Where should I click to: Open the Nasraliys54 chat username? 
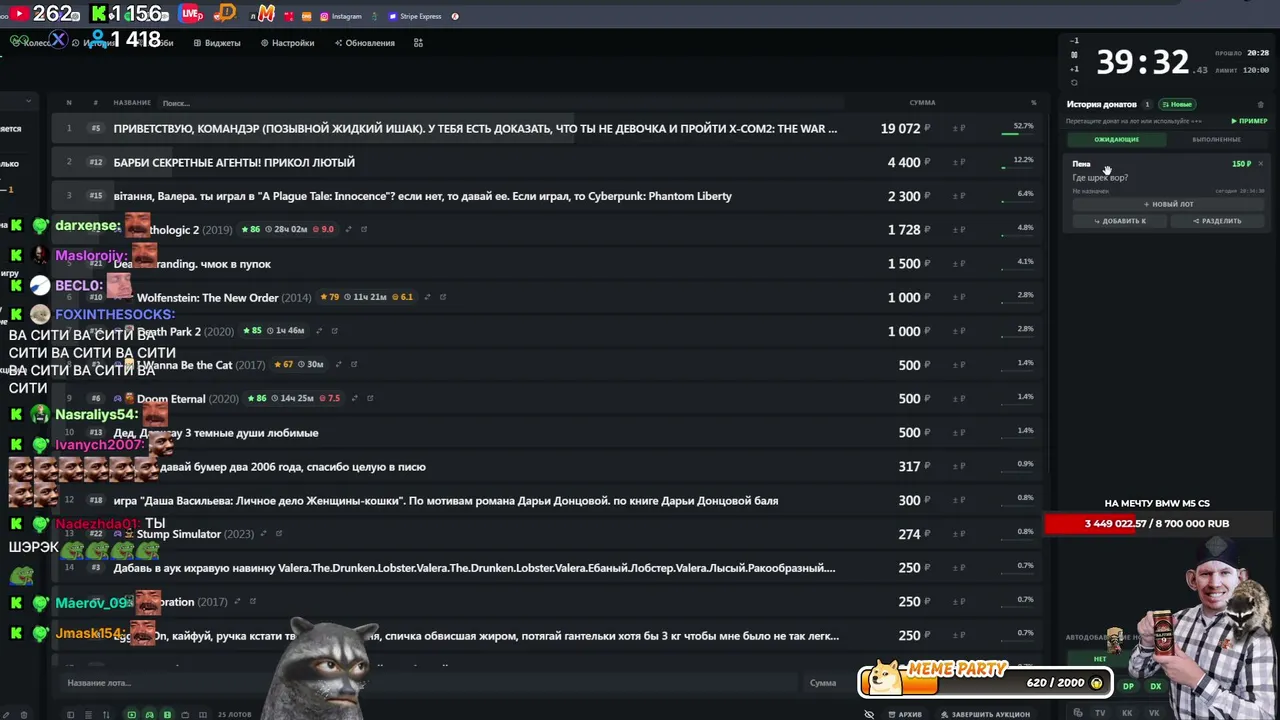pyautogui.click(x=97, y=414)
